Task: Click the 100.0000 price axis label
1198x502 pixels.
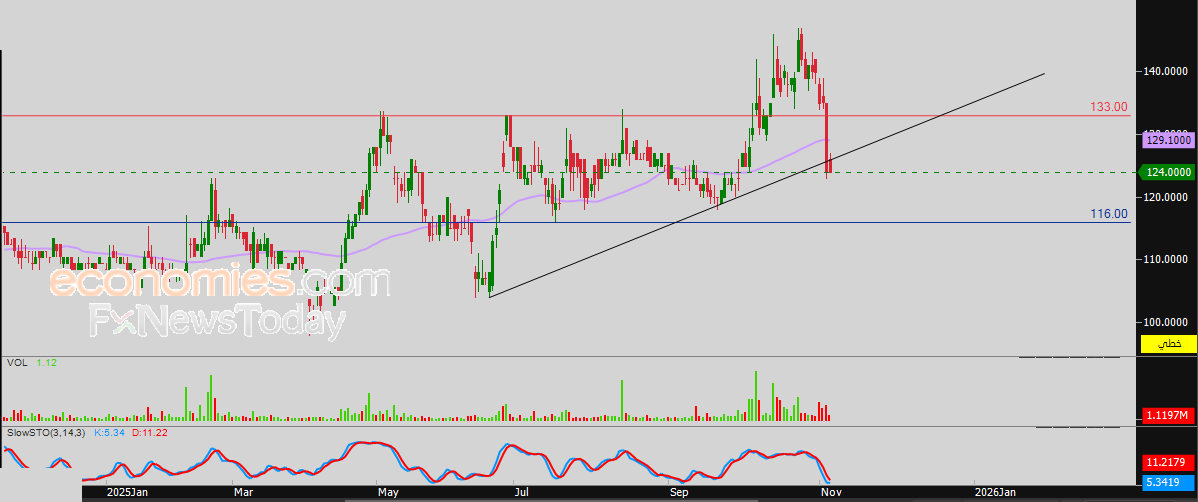Action: click(1166, 322)
